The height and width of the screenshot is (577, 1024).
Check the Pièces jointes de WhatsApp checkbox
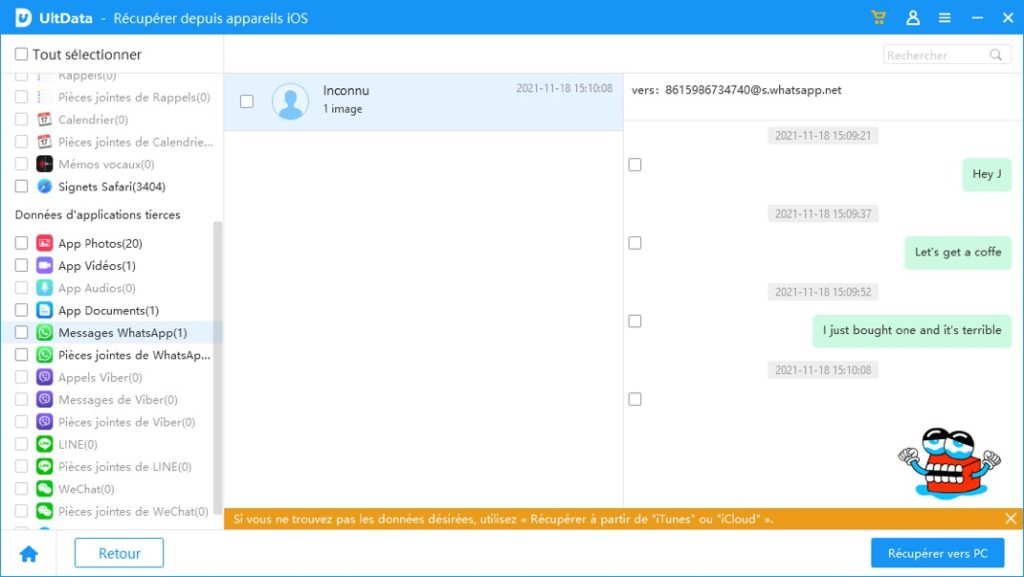(x=22, y=355)
